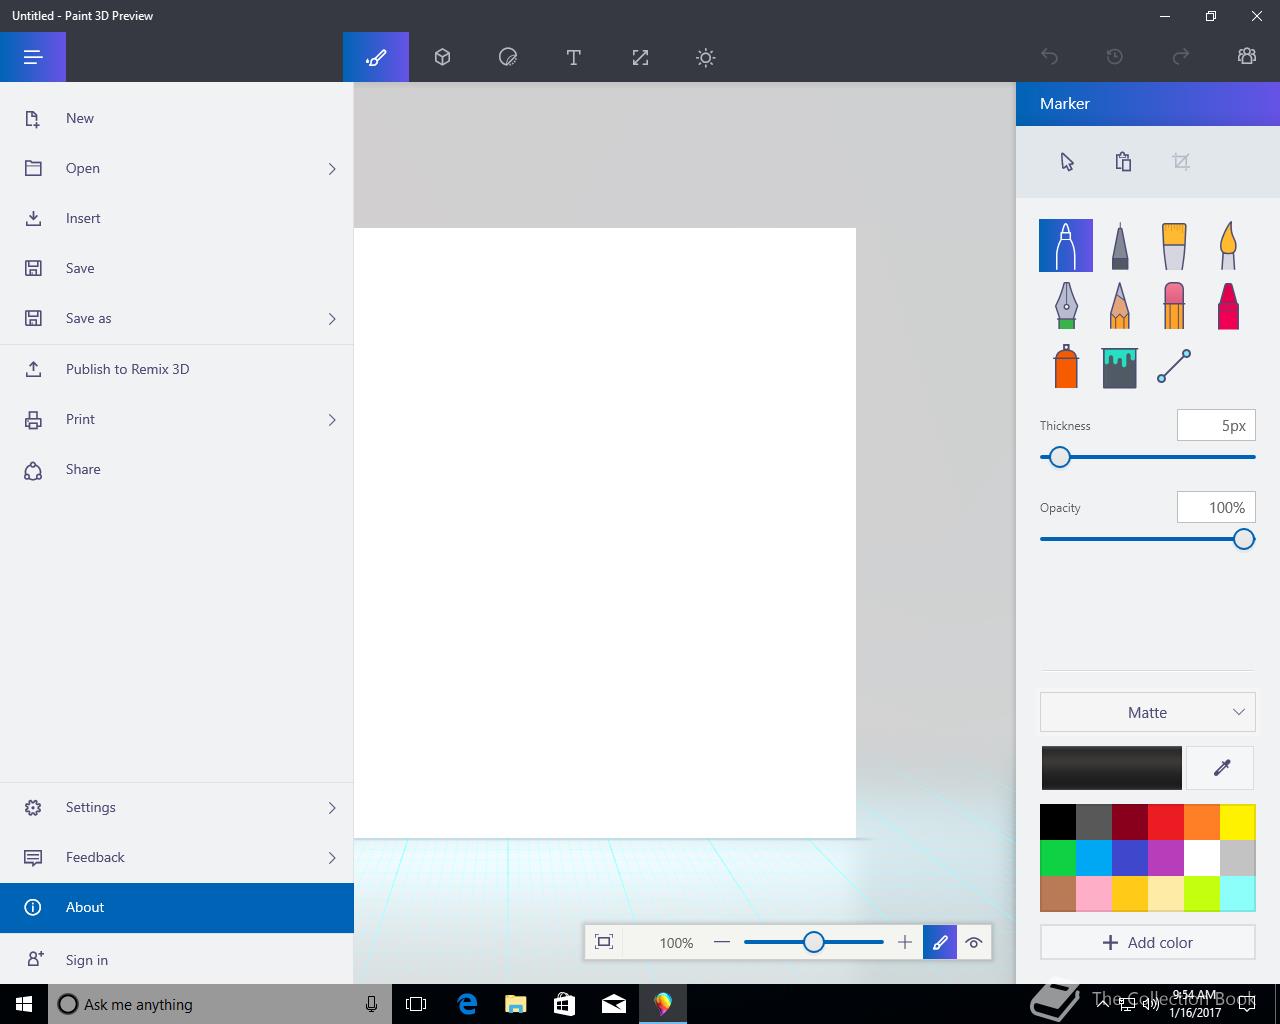
Task: Click the Opacity 100% input field
Action: tap(1216, 507)
